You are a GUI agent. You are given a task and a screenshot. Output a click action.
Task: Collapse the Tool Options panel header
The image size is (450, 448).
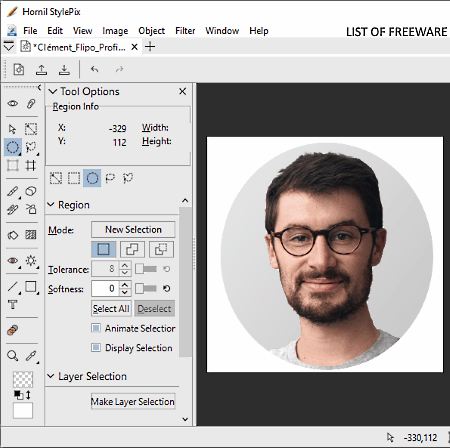pos(53,91)
